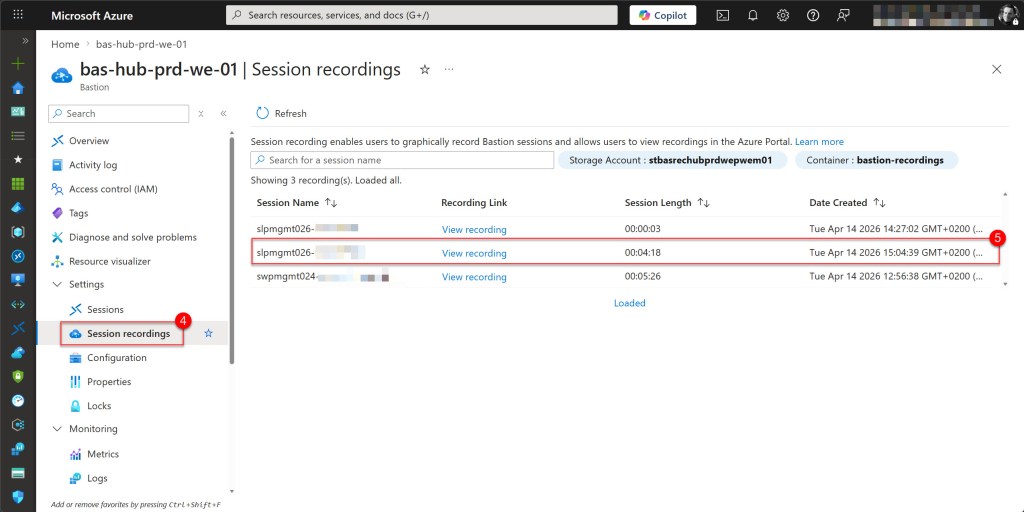Click the Learn more link
The height and width of the screenshot is (512, 1024).
point(819,142)
